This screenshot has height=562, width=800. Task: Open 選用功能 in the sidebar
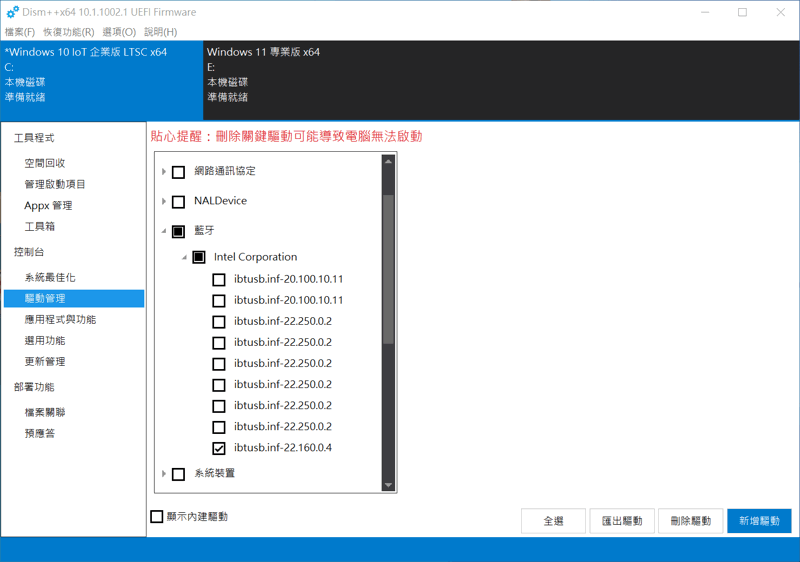pos(45,341)
